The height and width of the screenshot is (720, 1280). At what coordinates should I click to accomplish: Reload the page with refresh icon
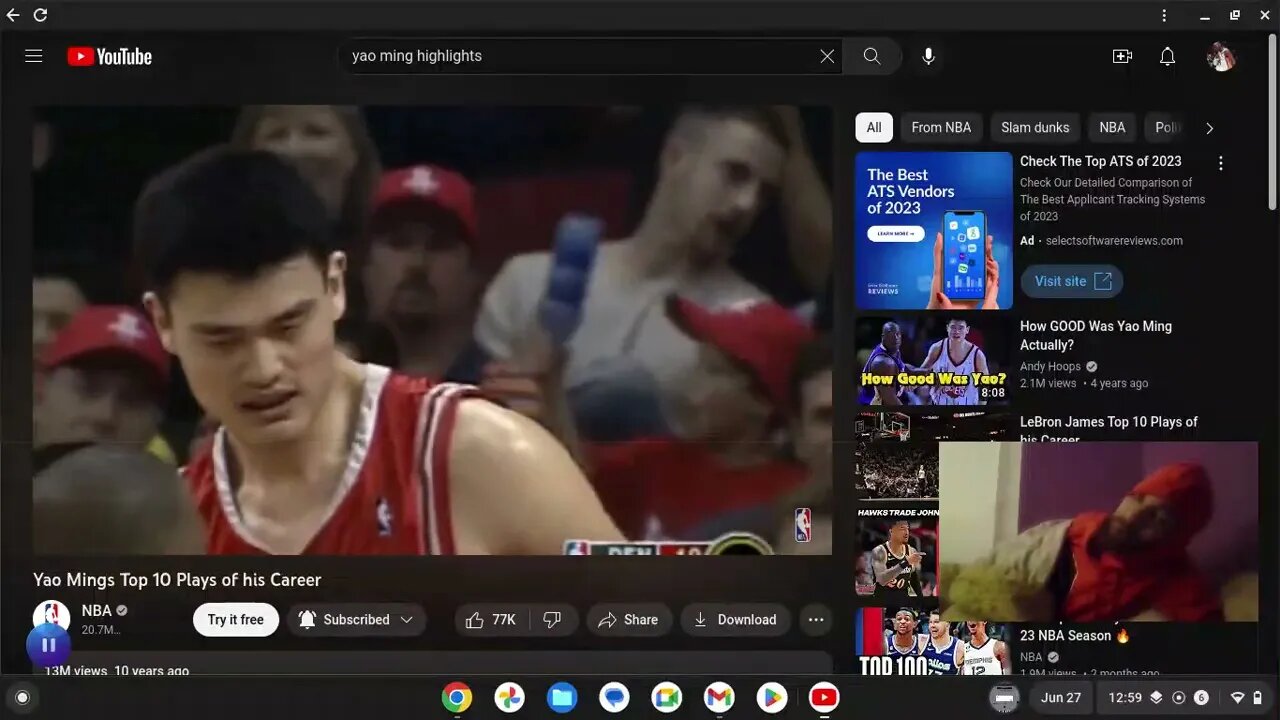pyautogui.click(x=40, y=15)
